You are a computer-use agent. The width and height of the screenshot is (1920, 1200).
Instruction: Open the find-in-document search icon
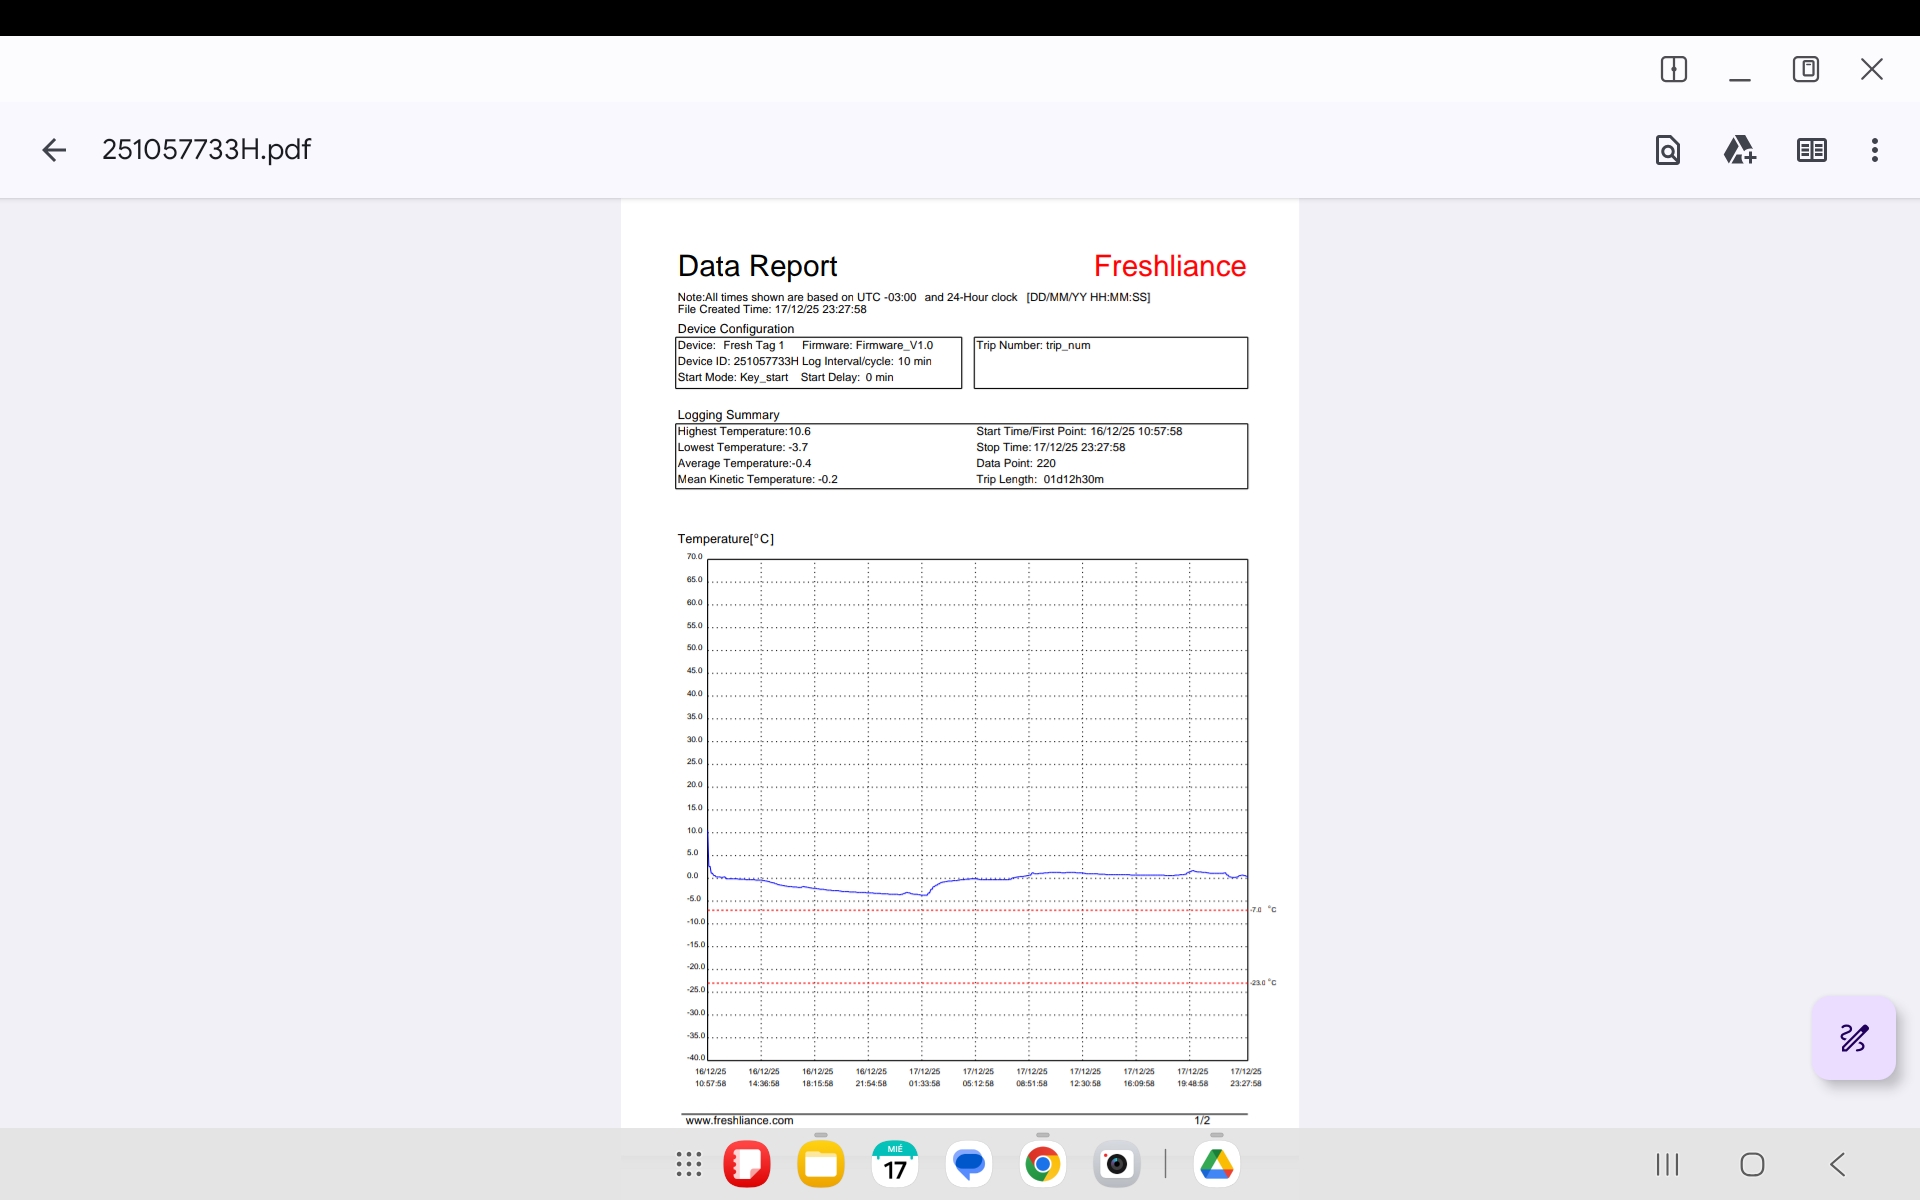click(1667, 150)
